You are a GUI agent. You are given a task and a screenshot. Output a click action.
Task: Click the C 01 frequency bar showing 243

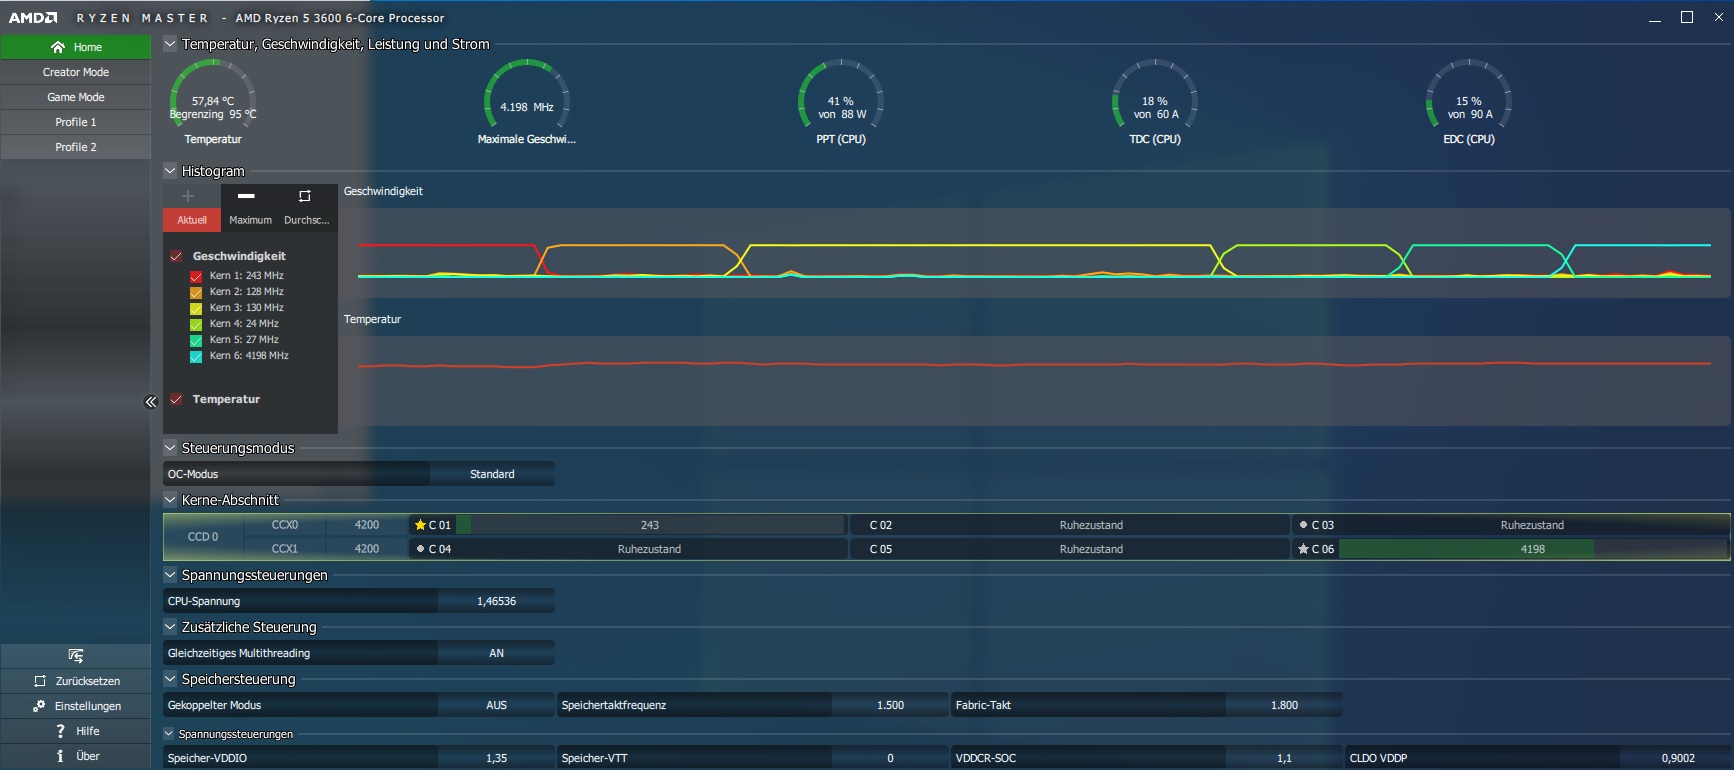pyautogui.click(x=650, y=525)
